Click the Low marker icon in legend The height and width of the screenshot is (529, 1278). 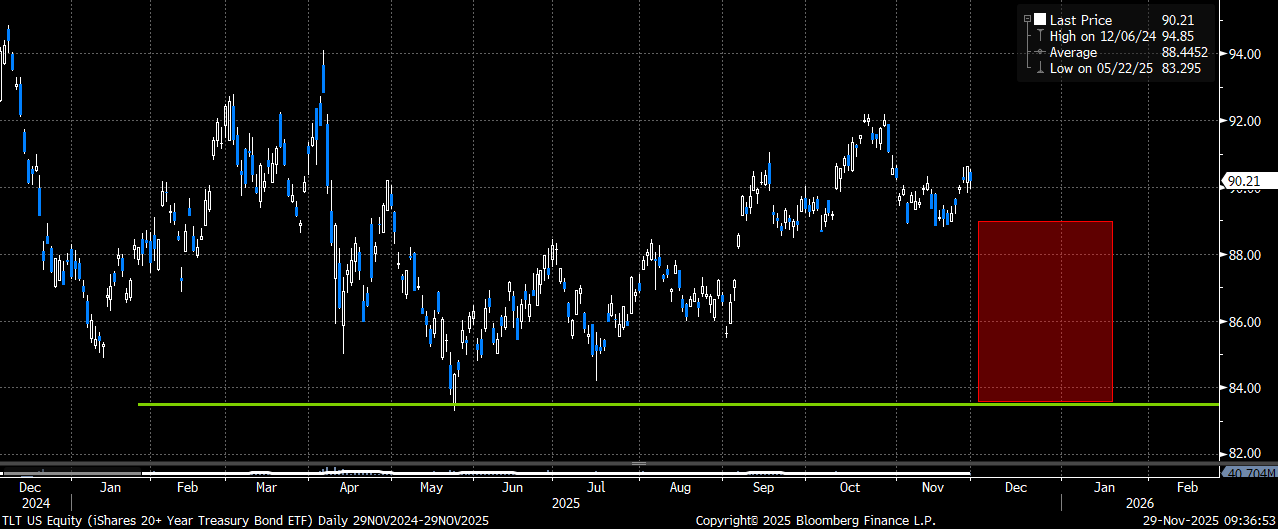coord(1040,68)
